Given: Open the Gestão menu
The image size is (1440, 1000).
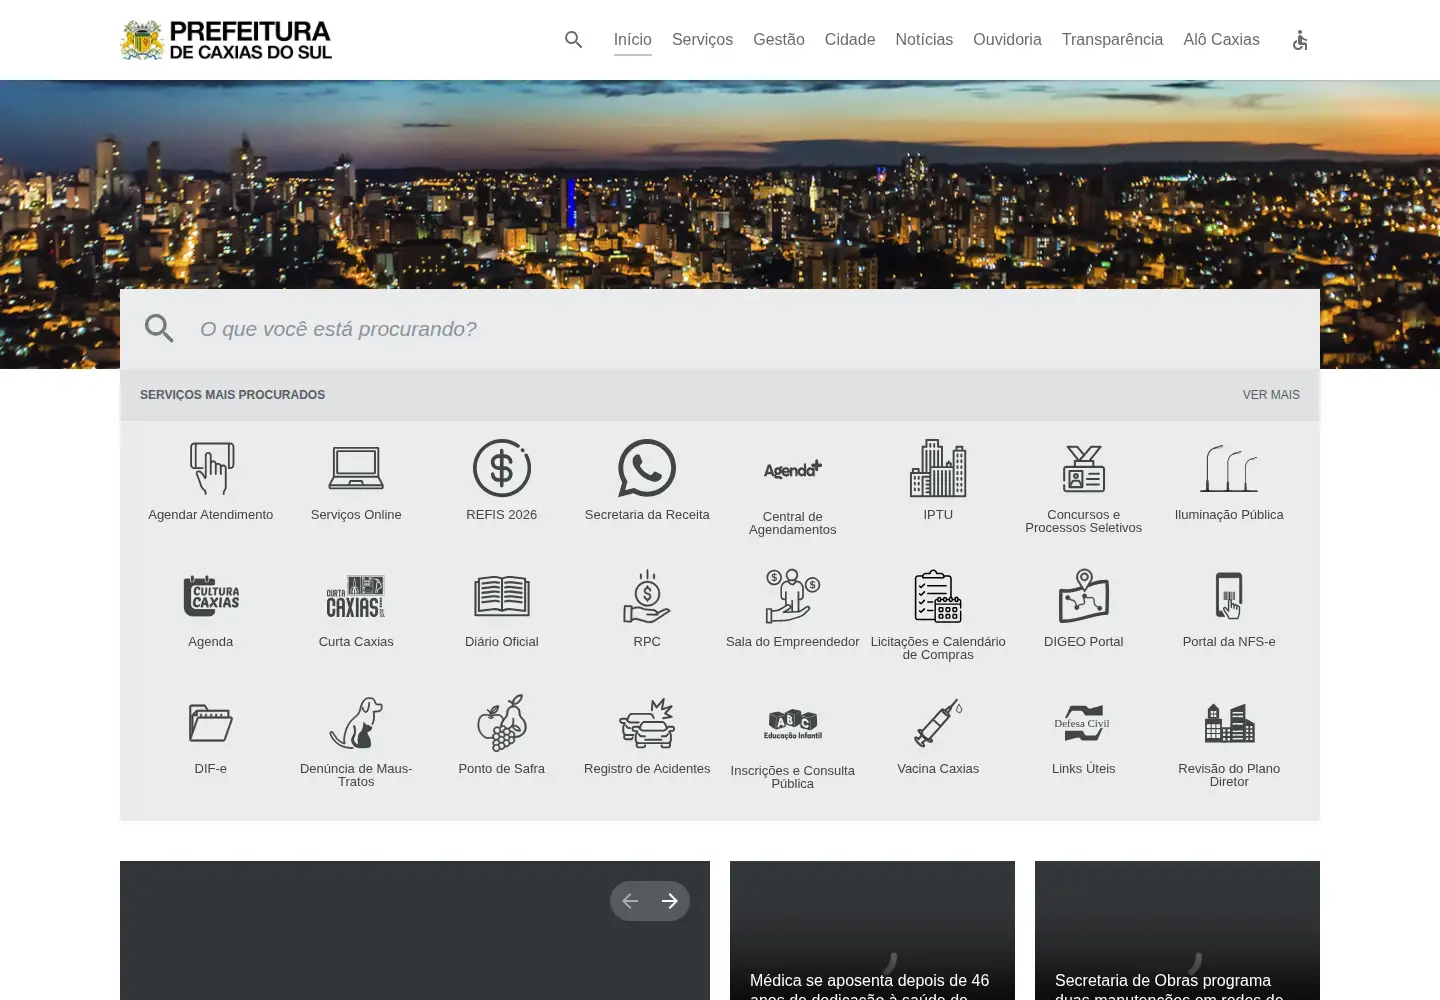Looking at the screenshot, I should coord(779,40).
